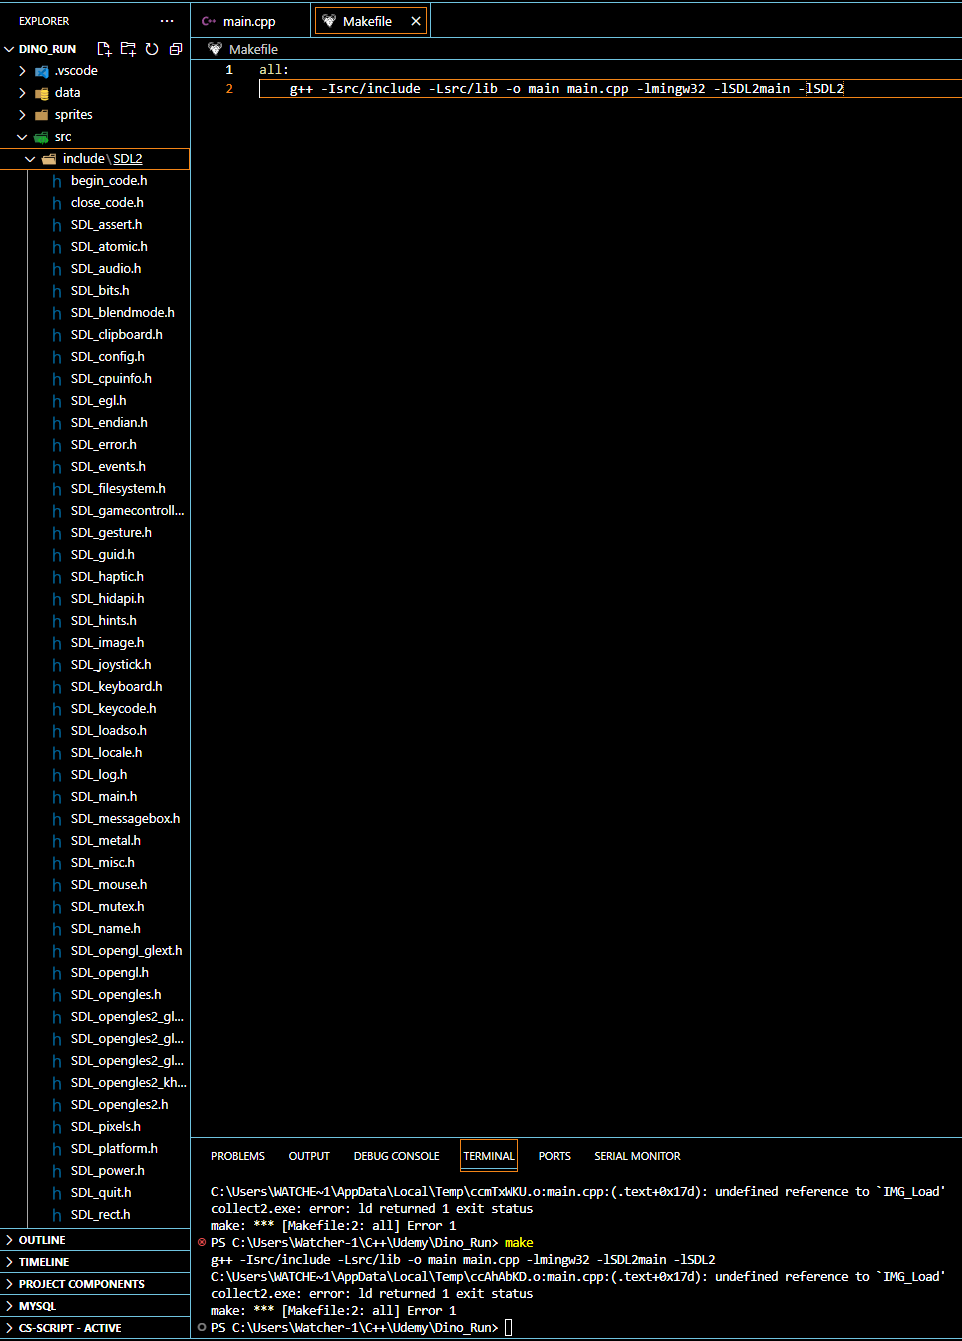Image resolution: width=962 pixels, height=1341 pixels.
Task: Expand the PROJECT COMPONENTS section
Action: click(x=95, y=1284)
